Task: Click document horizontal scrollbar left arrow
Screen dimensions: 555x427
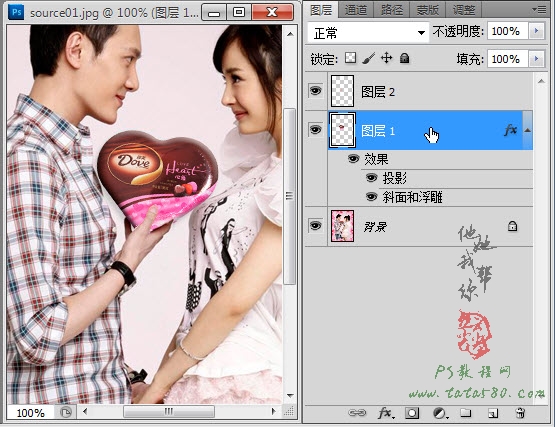Action: [85, 411]
